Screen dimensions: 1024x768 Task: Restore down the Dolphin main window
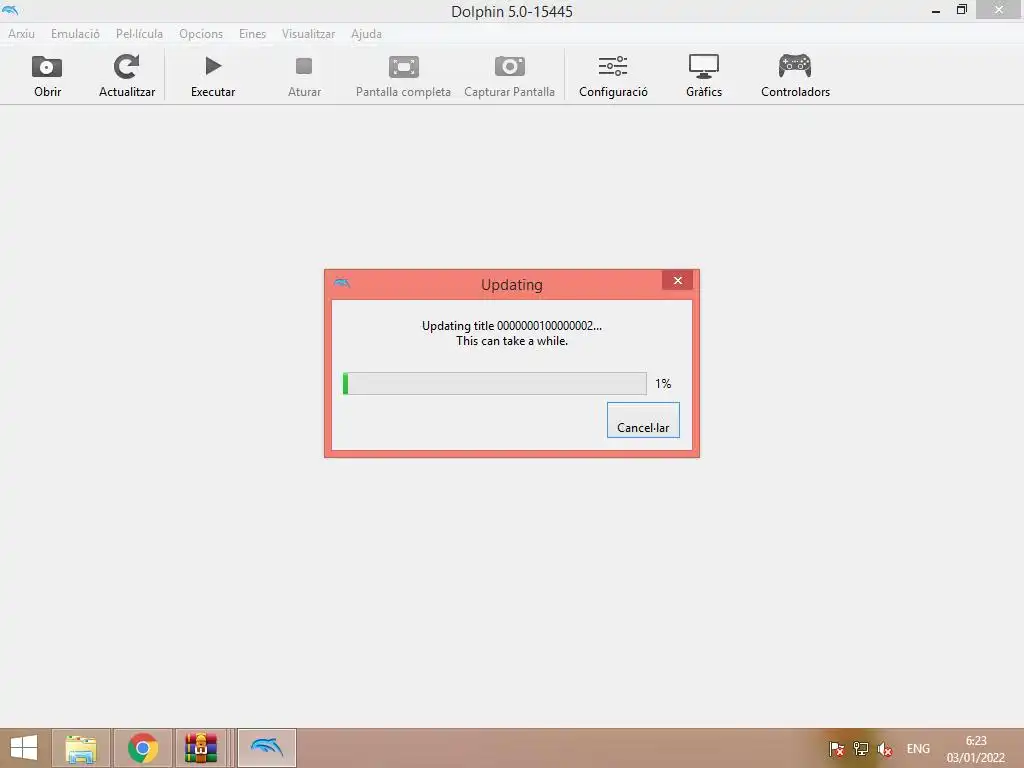[x=961, y=10]
